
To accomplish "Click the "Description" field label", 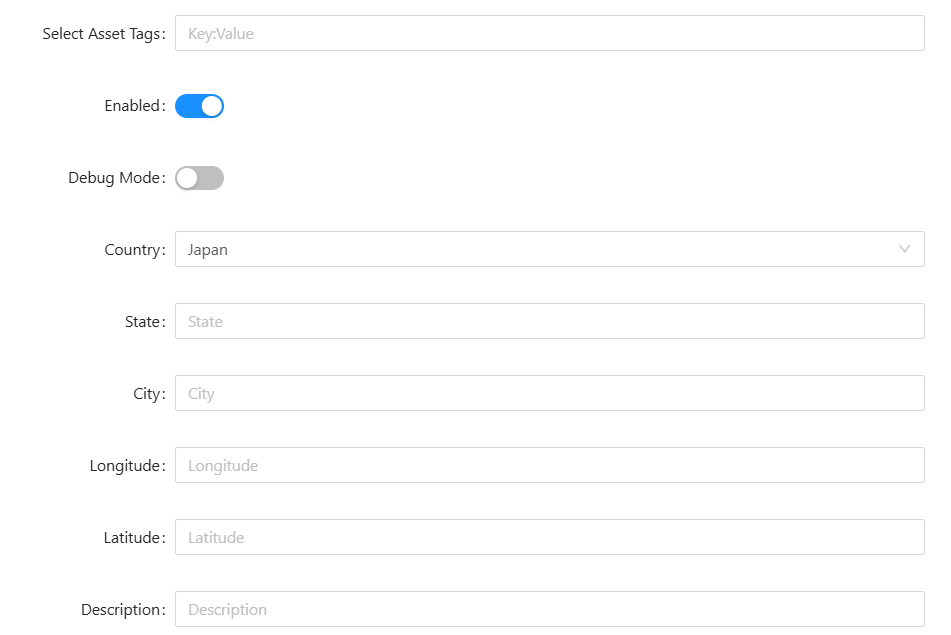I will (x=120, y=610).
